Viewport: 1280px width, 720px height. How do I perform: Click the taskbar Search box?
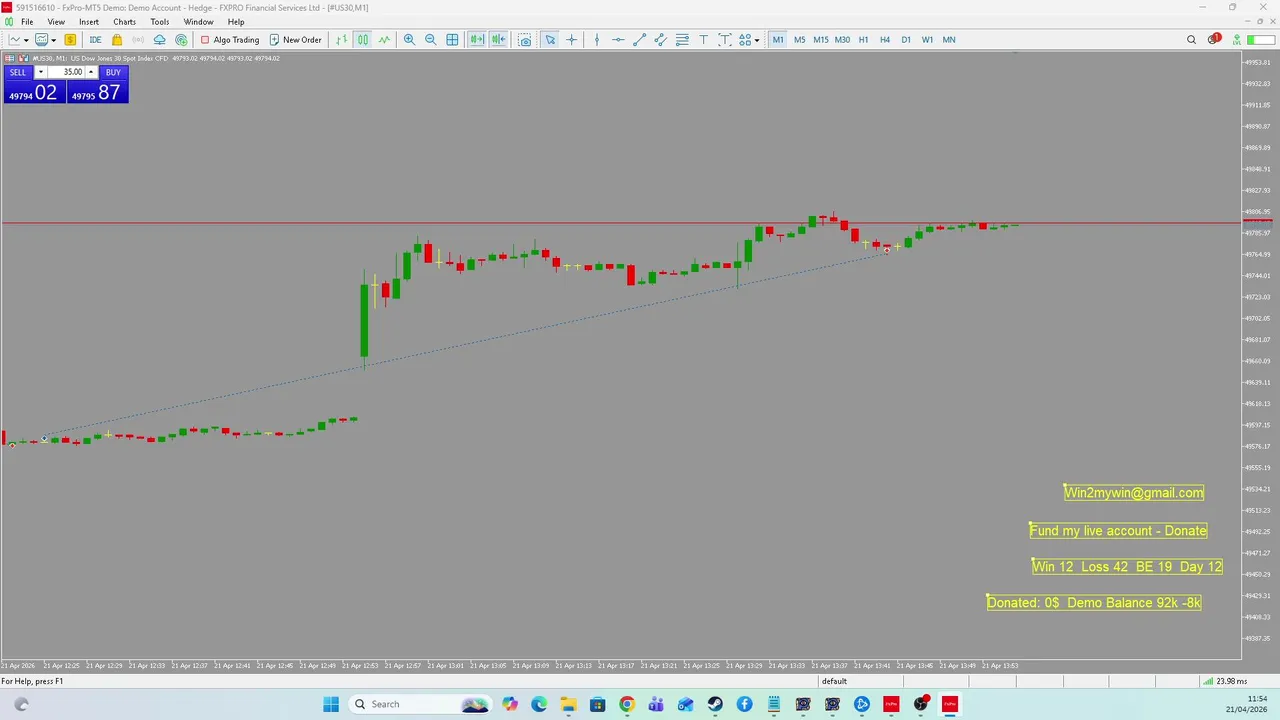[420, 704]
